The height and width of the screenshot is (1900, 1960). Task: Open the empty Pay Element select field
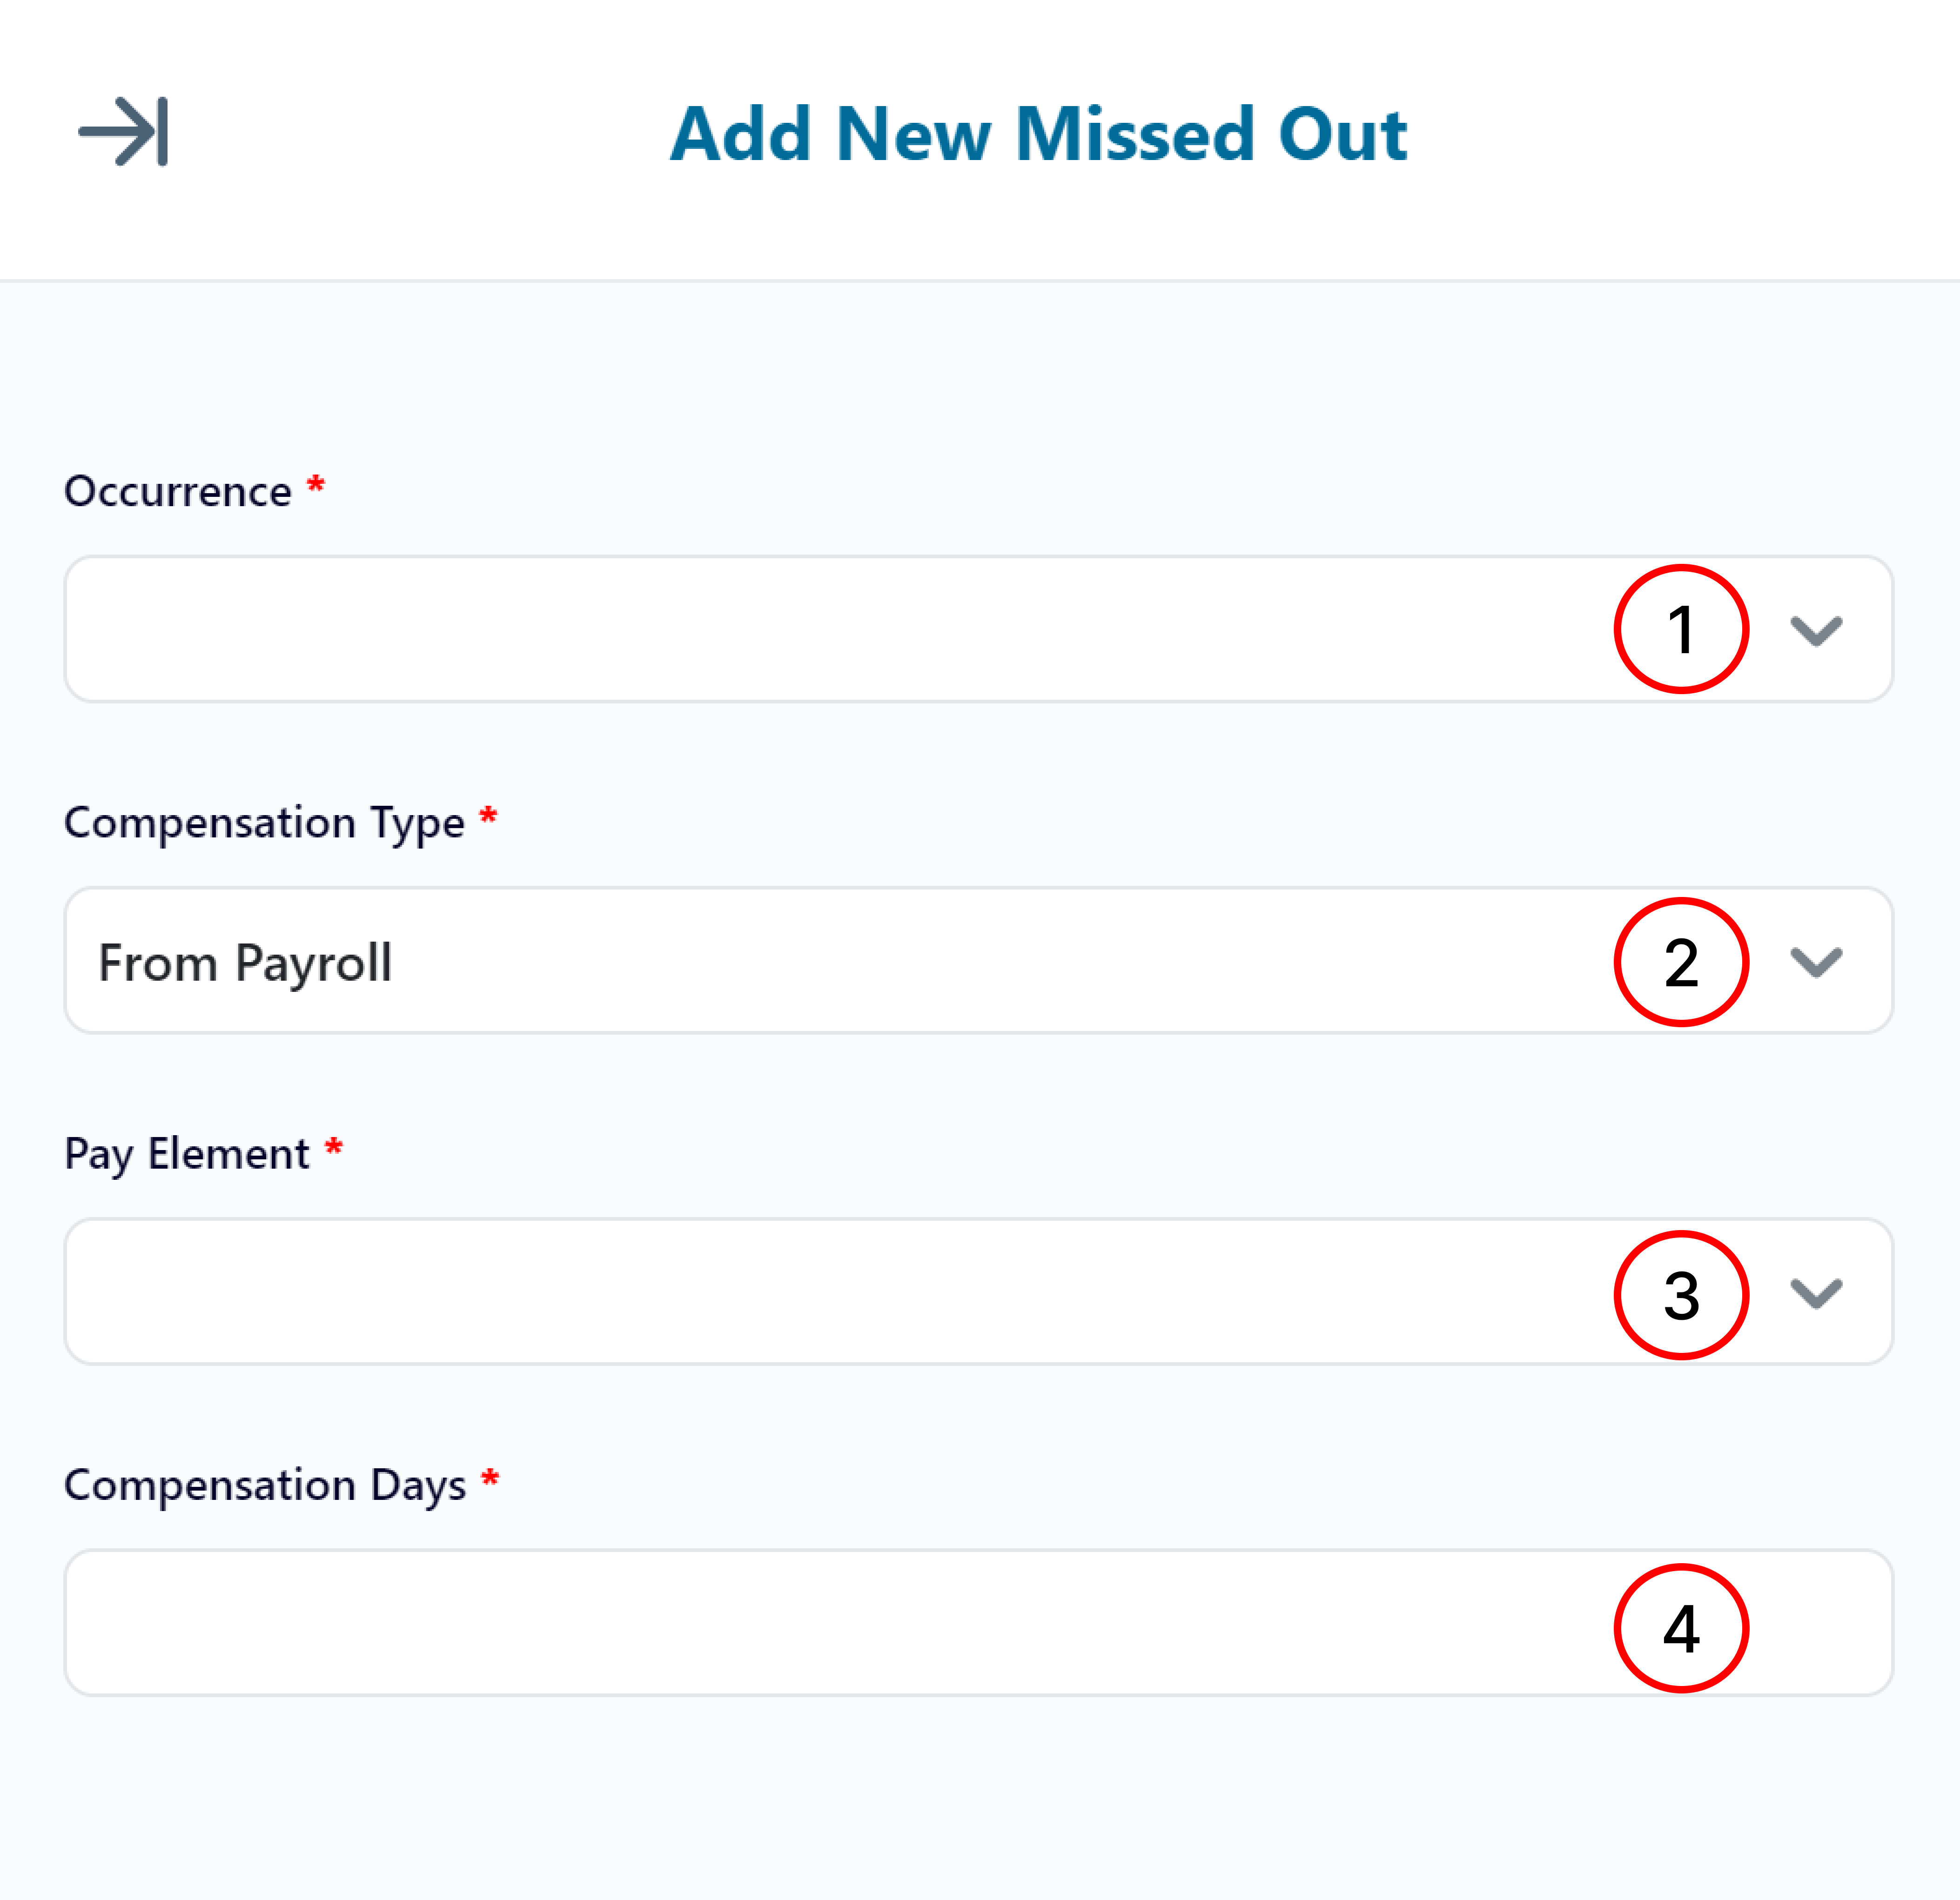click(x=800, y=1292)
